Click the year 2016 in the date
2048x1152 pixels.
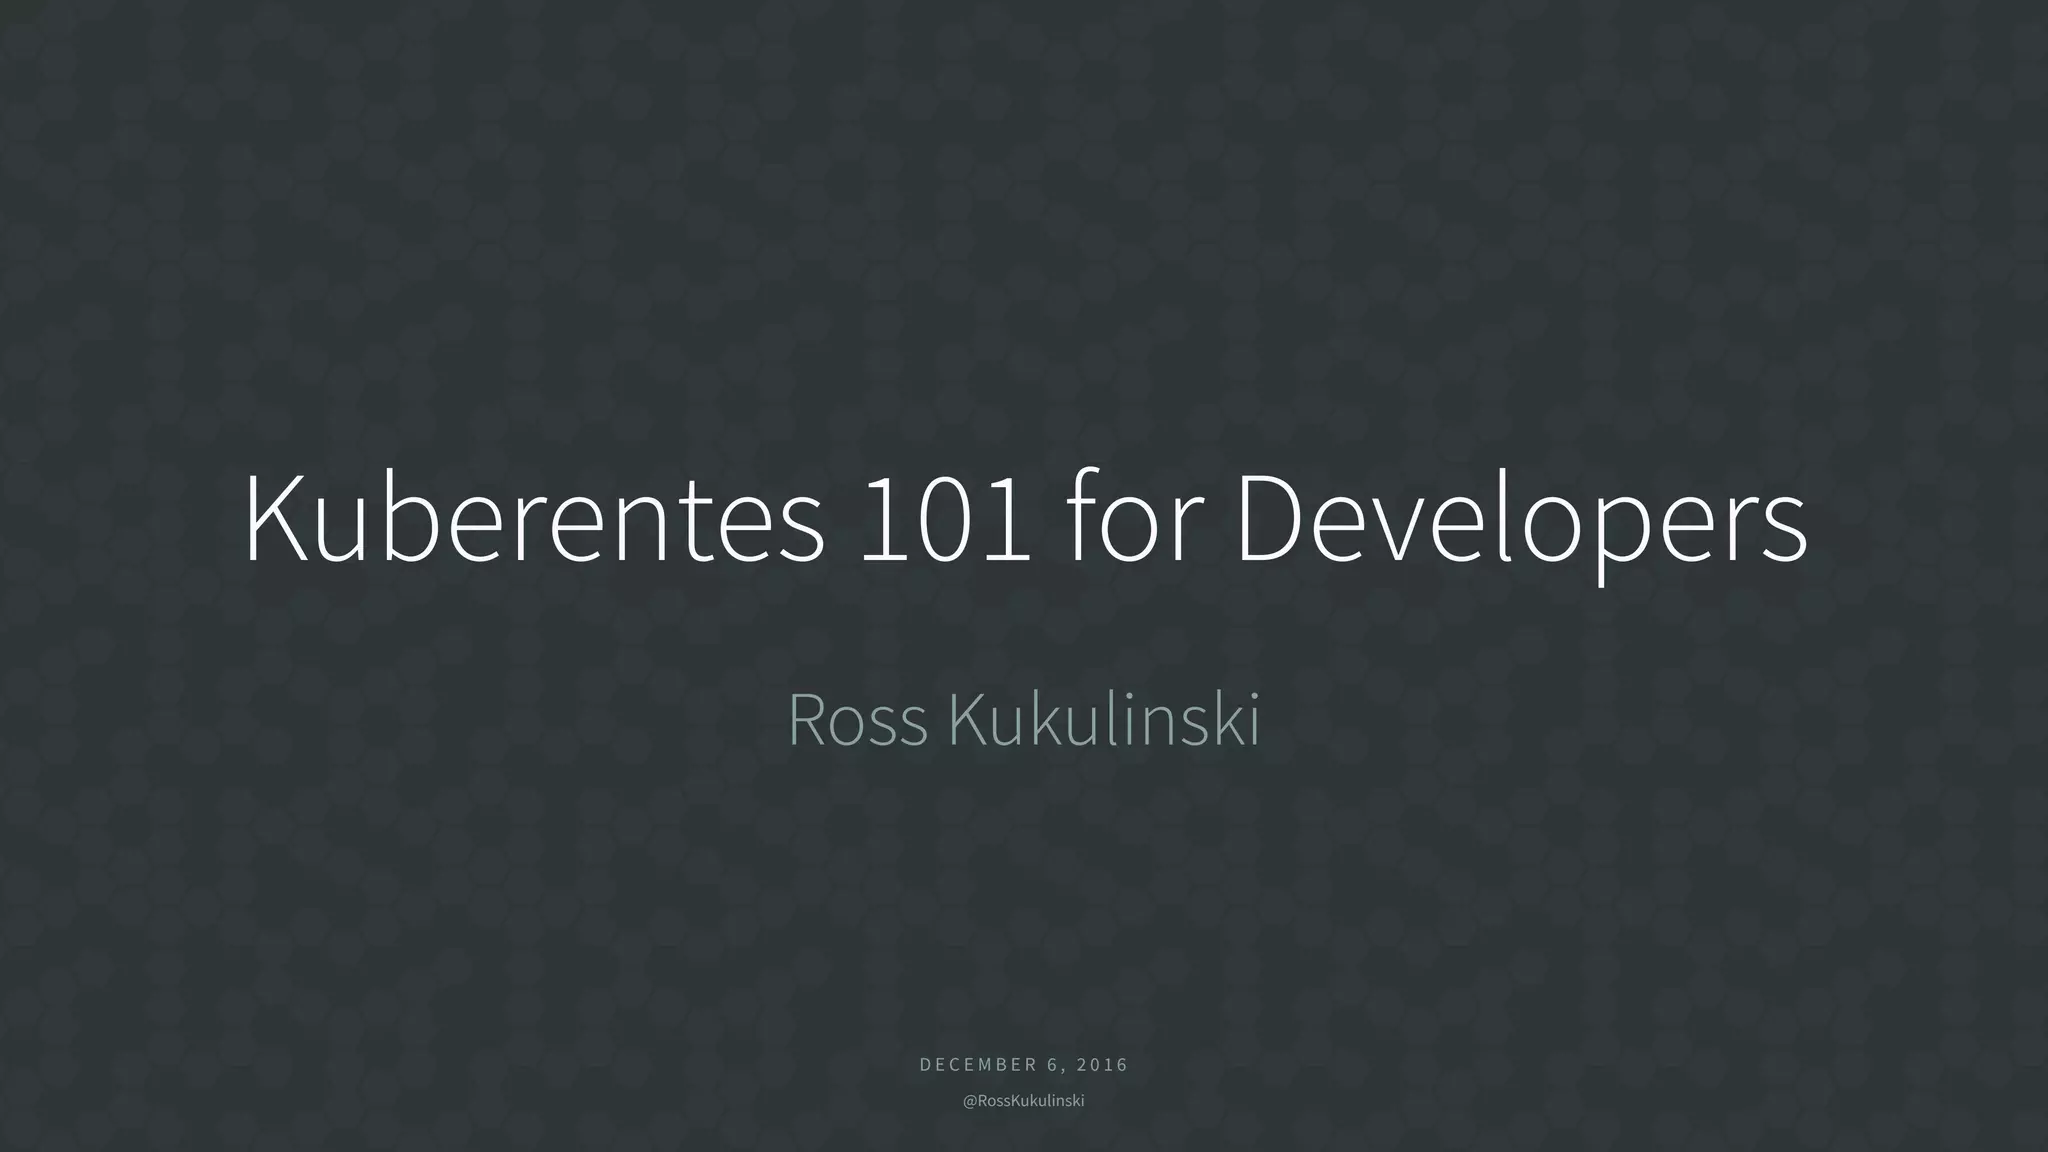point(1103,1065)
